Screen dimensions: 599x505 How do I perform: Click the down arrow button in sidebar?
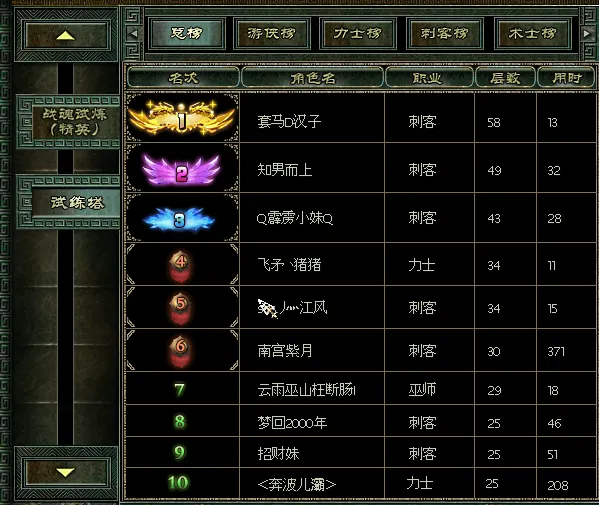pos(66,473)
